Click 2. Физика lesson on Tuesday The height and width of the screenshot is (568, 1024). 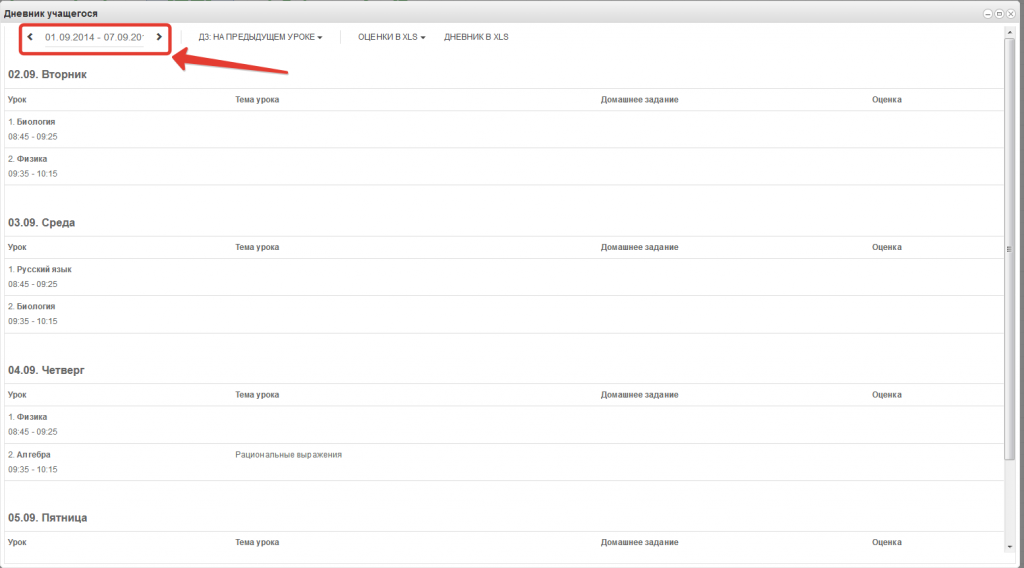coord(27,159)
